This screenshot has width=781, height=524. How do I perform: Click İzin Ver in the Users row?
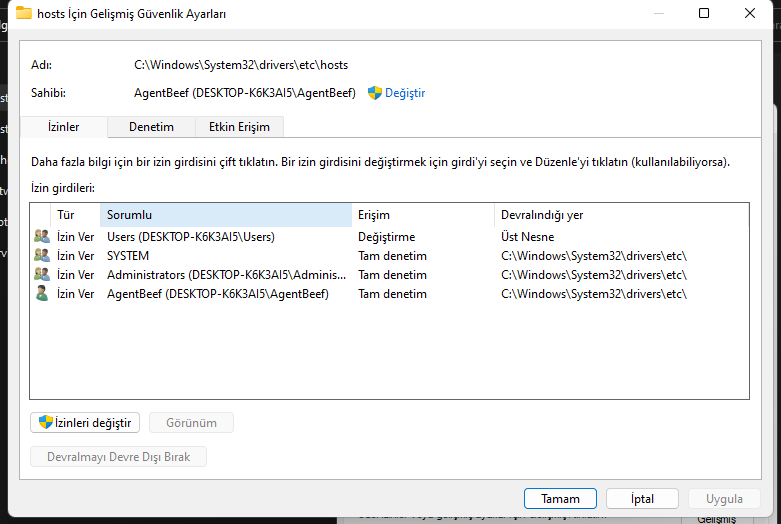point(75,237)
